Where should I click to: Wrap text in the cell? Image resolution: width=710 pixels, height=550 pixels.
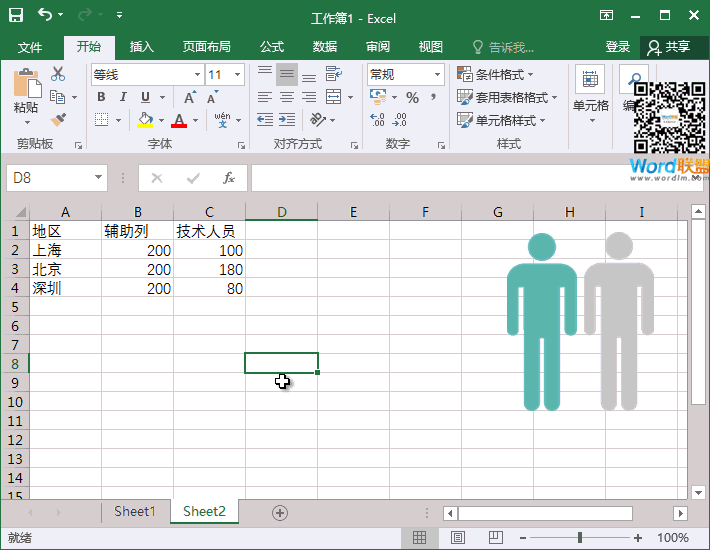click(334, 74)
